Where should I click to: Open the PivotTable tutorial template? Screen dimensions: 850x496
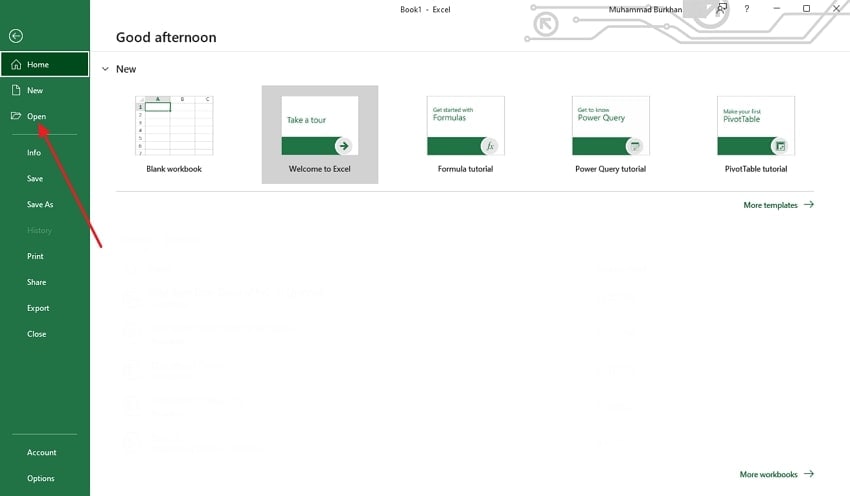[x=756, y=126]
